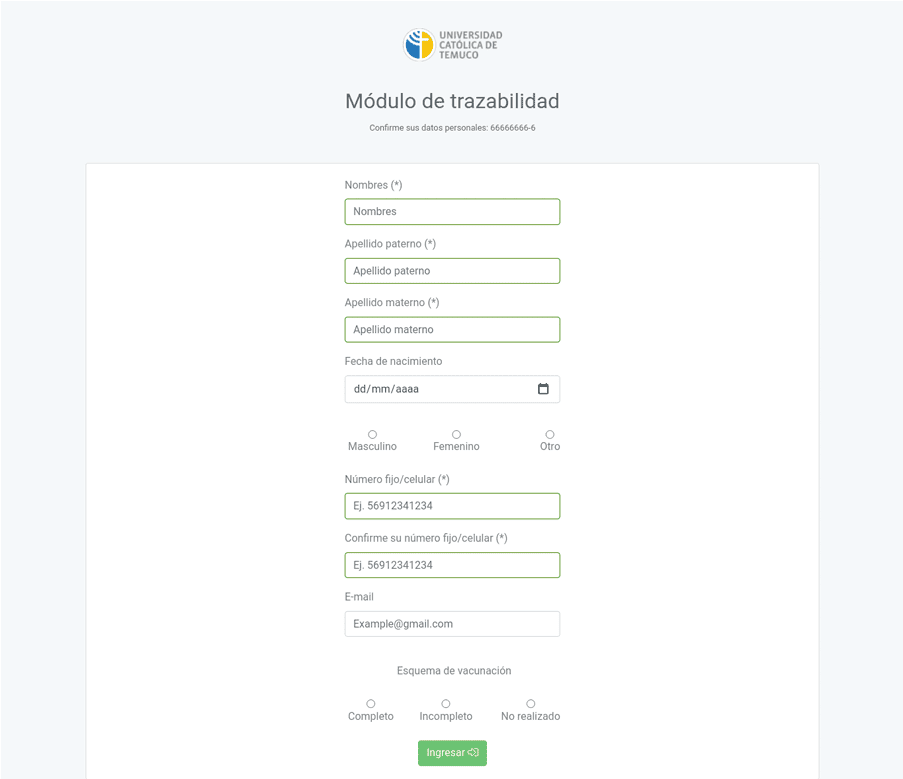Choose the Otro gender option
This screenshot has width=903, height=779.
[550, 434]
